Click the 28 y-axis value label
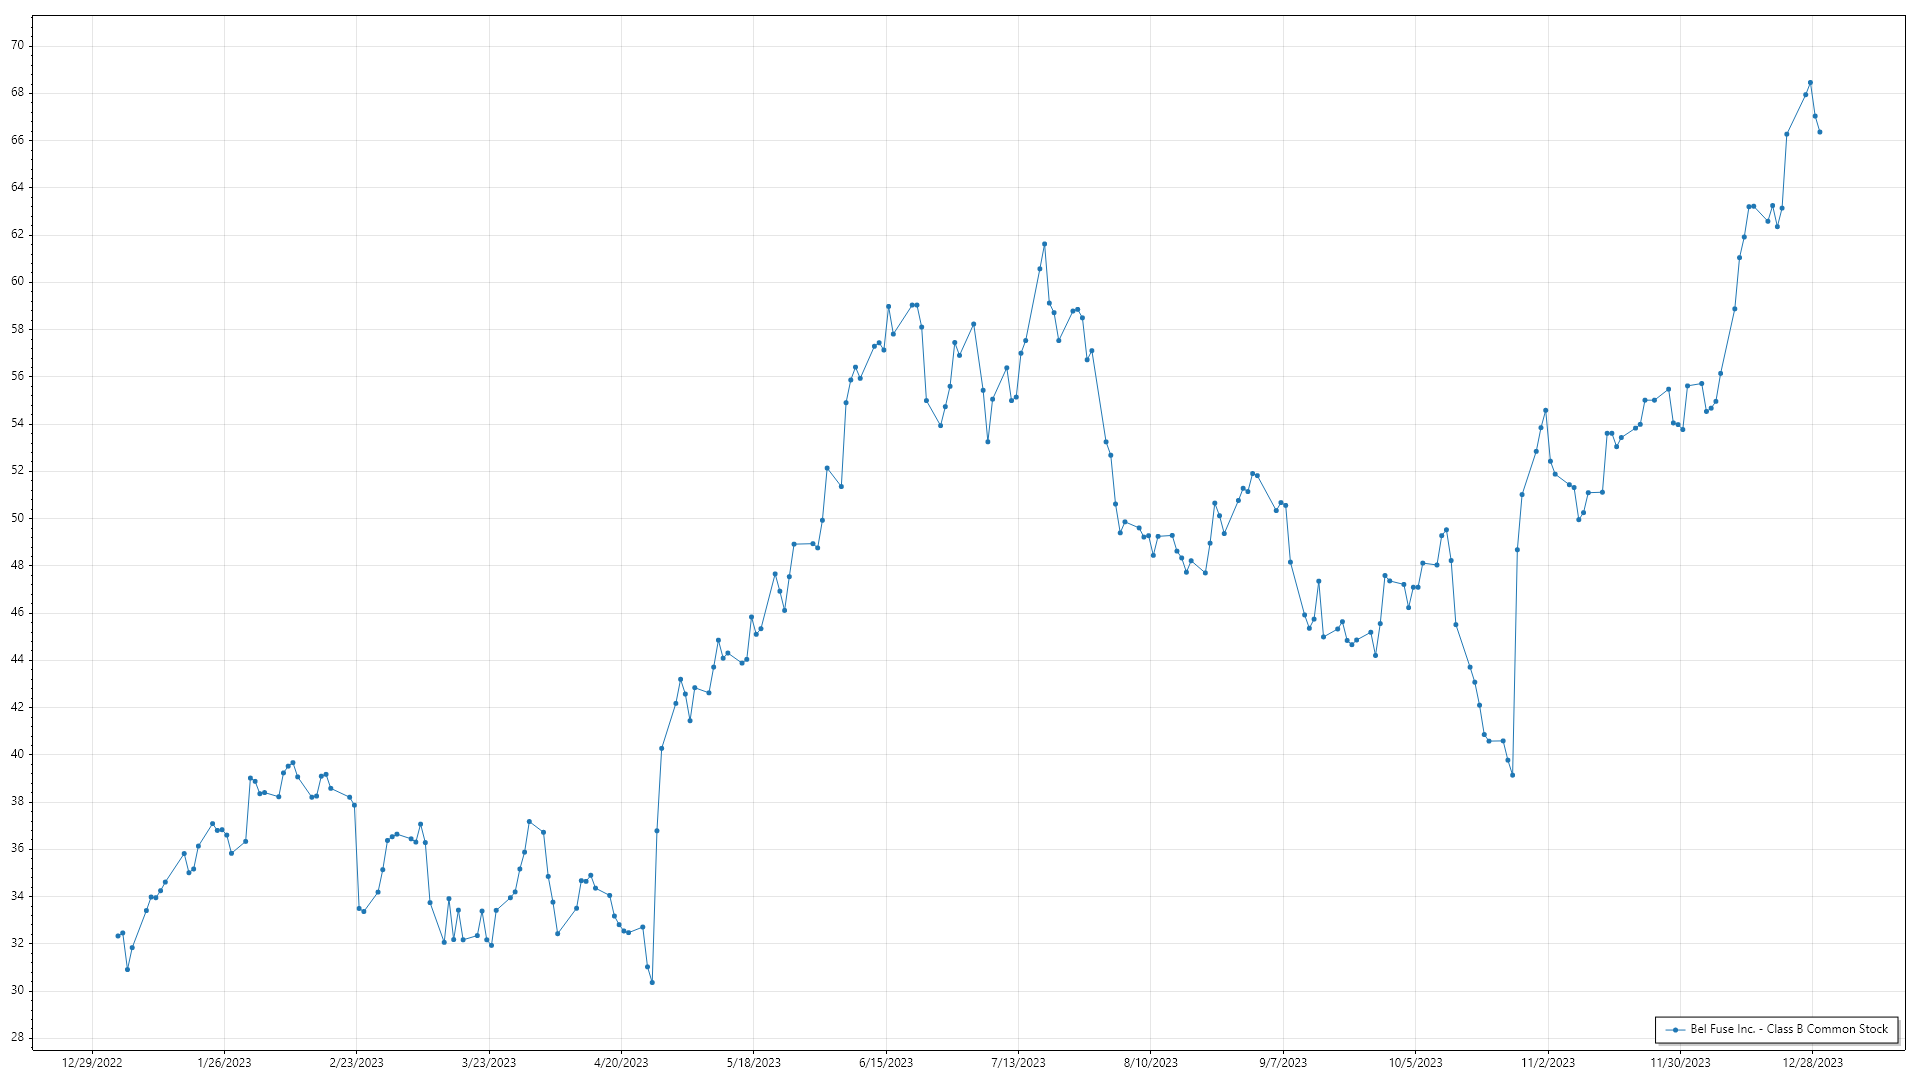 pyautogui.click(x=18, y=1037)
